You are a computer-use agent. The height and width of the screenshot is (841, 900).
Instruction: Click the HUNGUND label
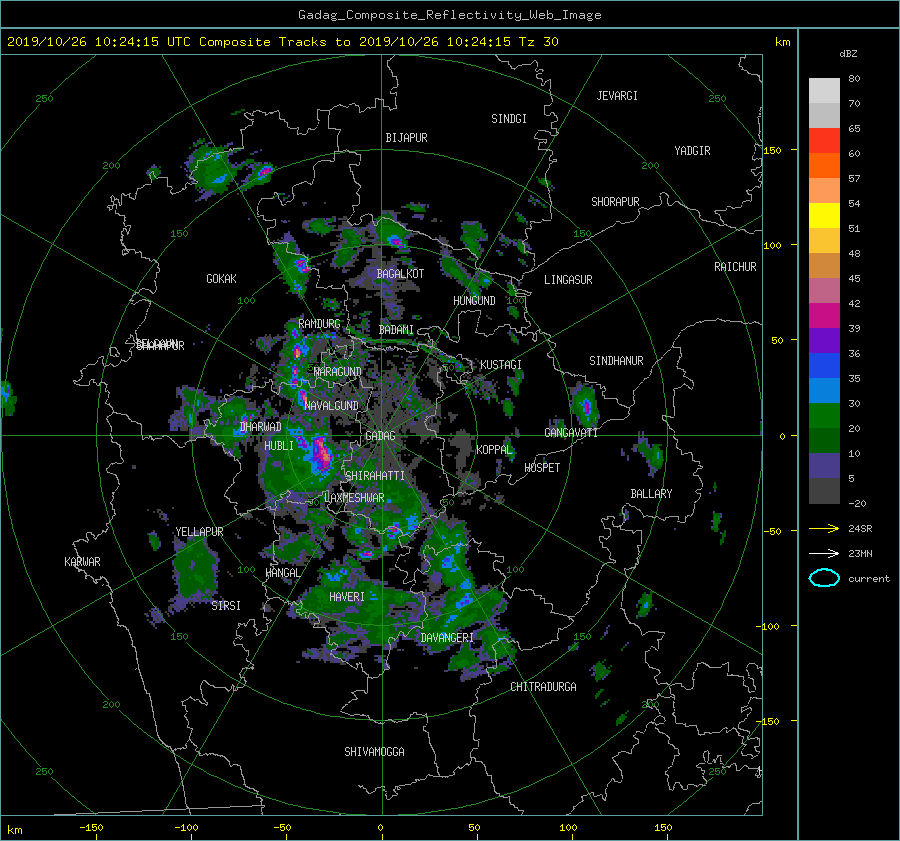(x=474, y=301)
